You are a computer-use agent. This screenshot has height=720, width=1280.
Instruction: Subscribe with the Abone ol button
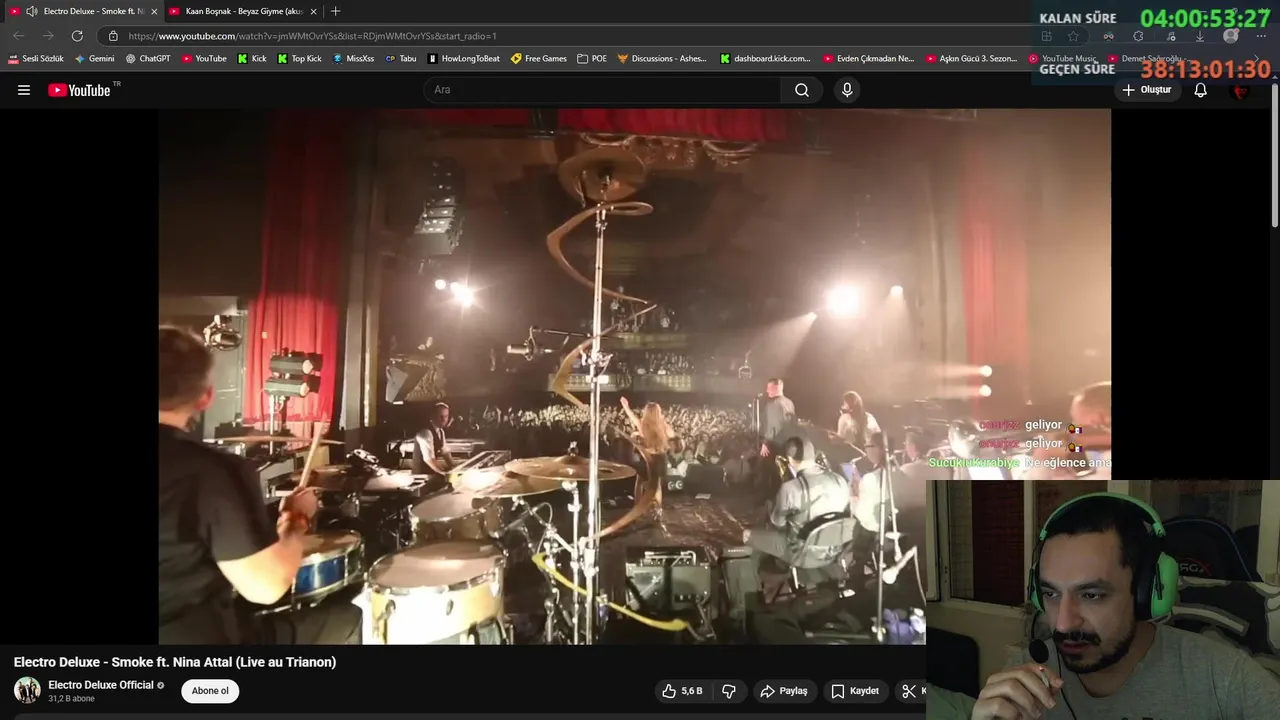(210, 691)
